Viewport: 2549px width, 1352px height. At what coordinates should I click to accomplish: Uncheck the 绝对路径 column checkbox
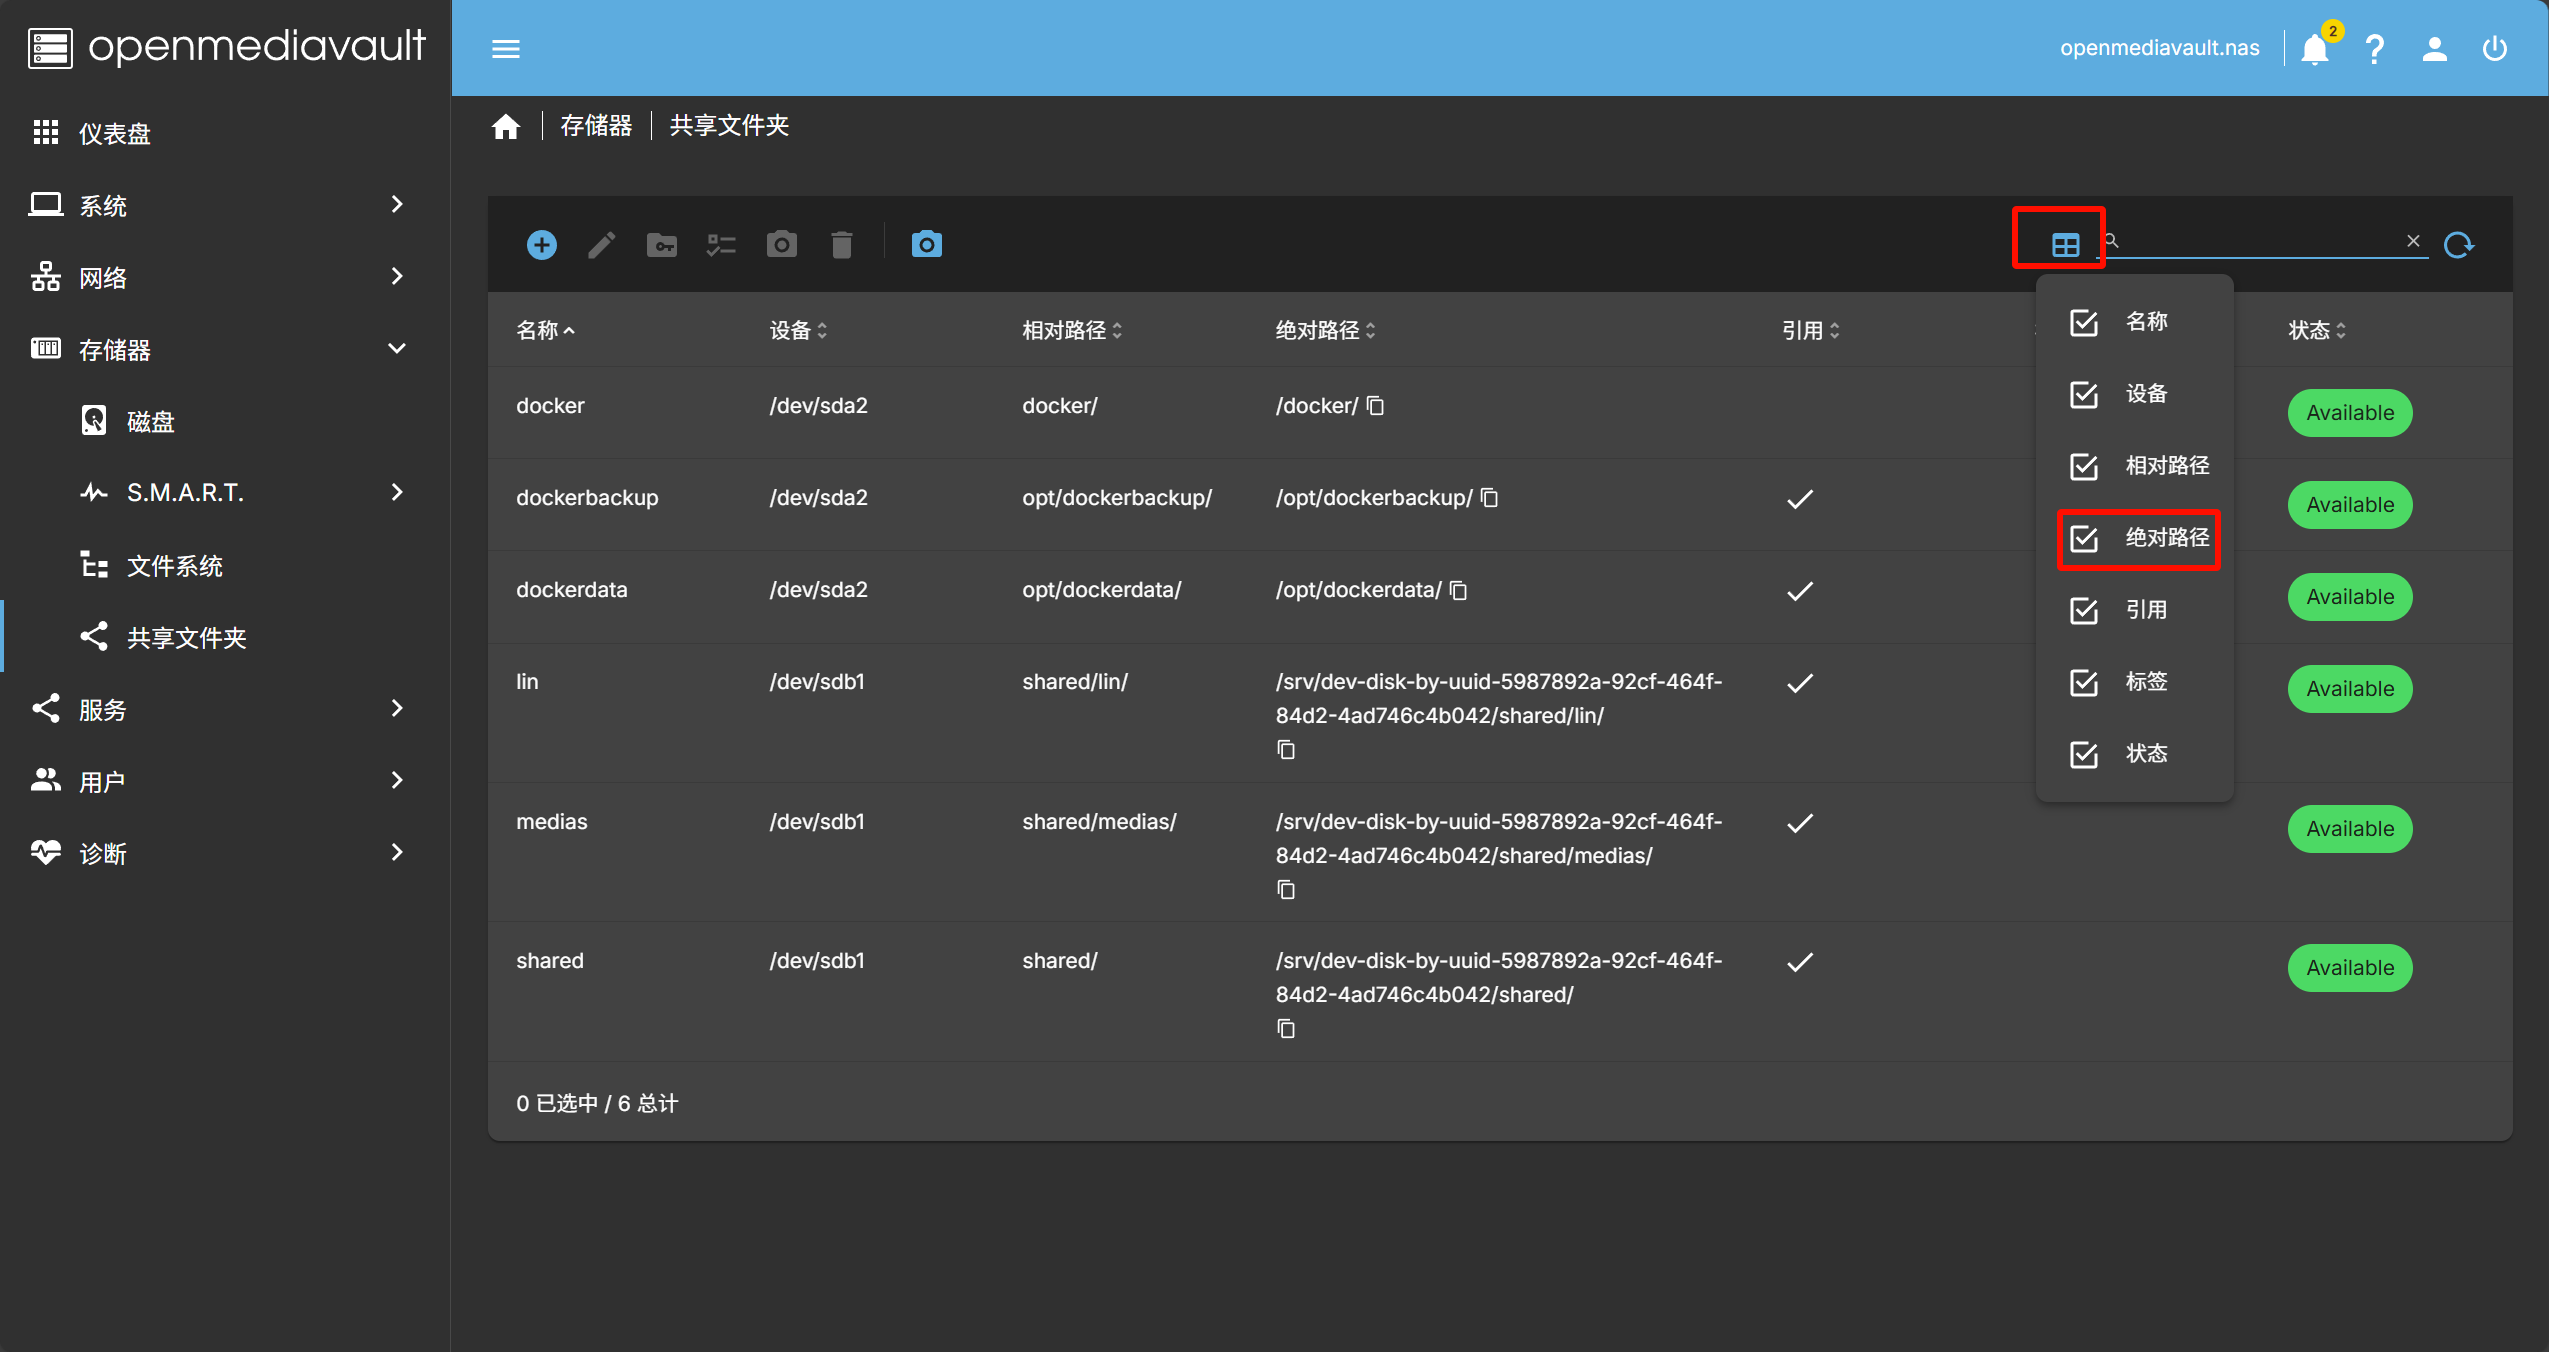pyautogui.click(x=2084, y=539)
